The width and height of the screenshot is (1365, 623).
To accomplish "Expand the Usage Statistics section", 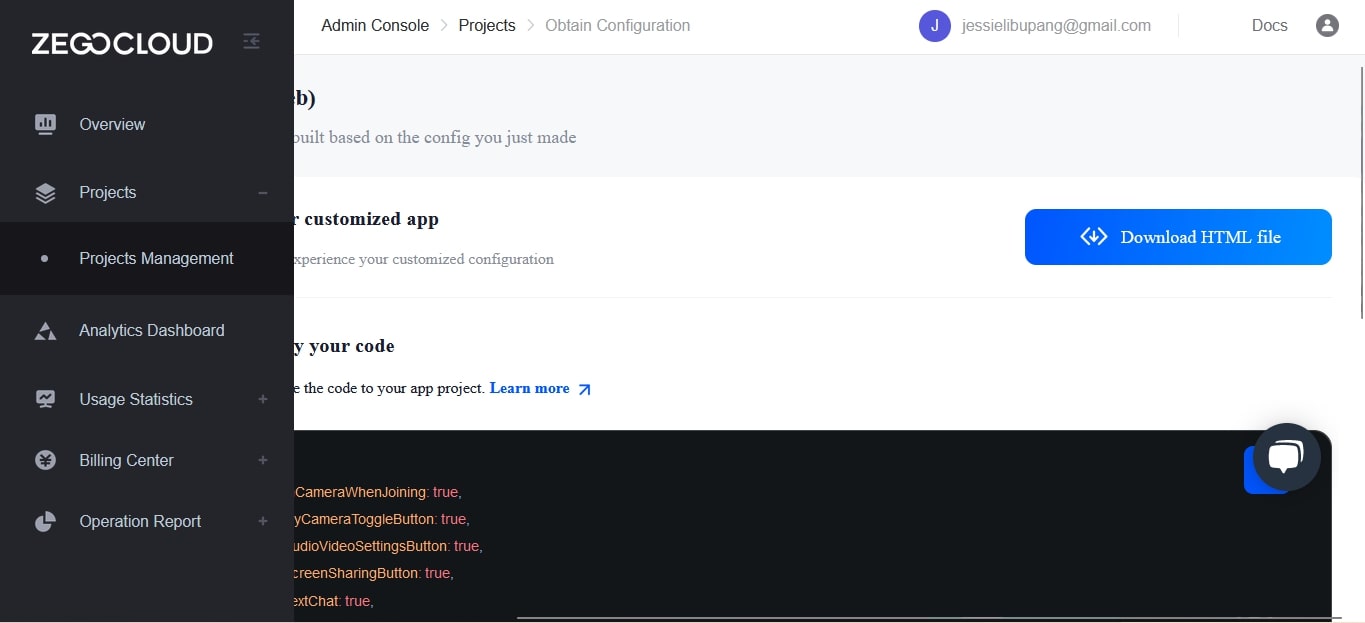I will pos(263,399).
